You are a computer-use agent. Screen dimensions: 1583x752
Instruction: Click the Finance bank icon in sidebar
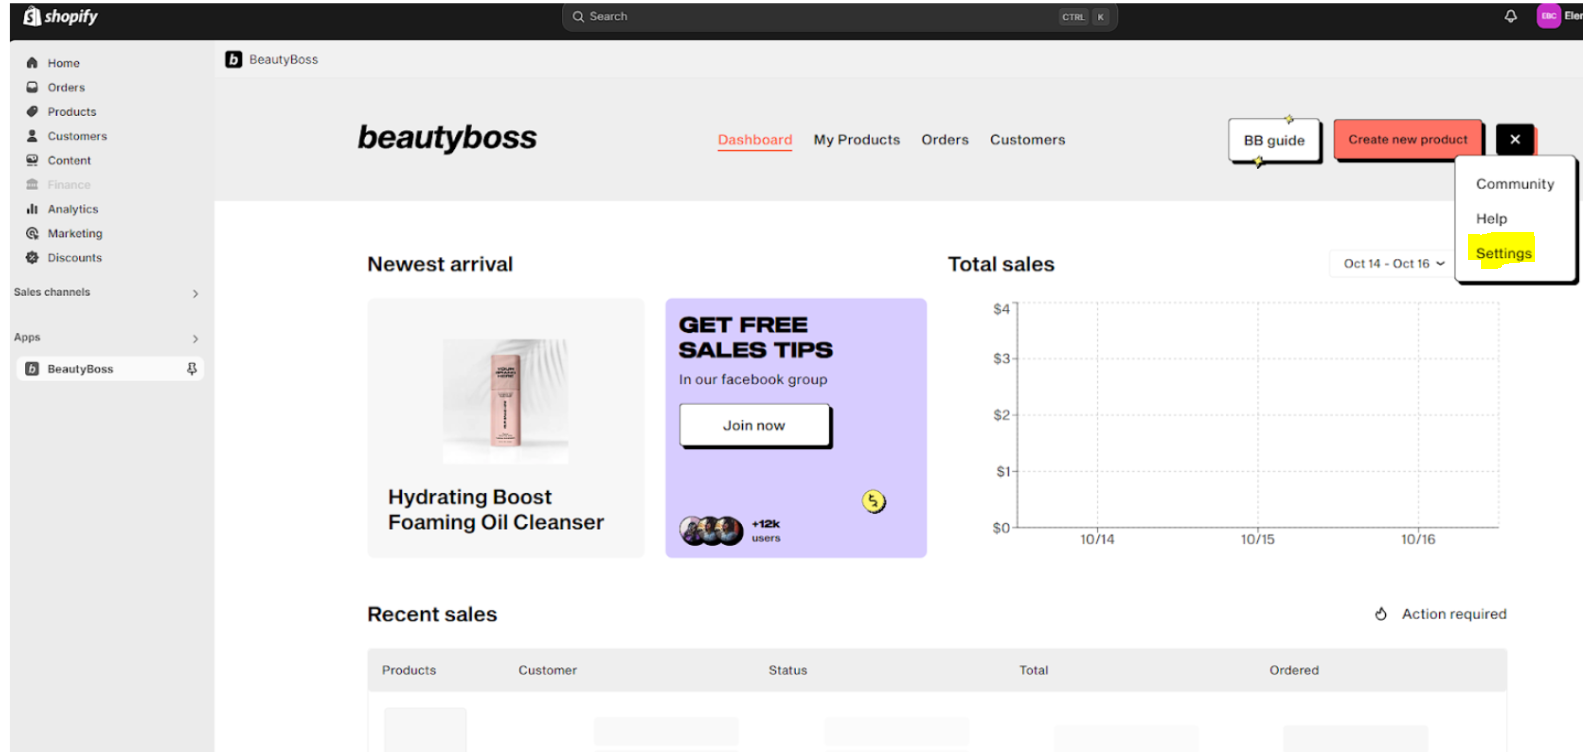click(32, 185)
